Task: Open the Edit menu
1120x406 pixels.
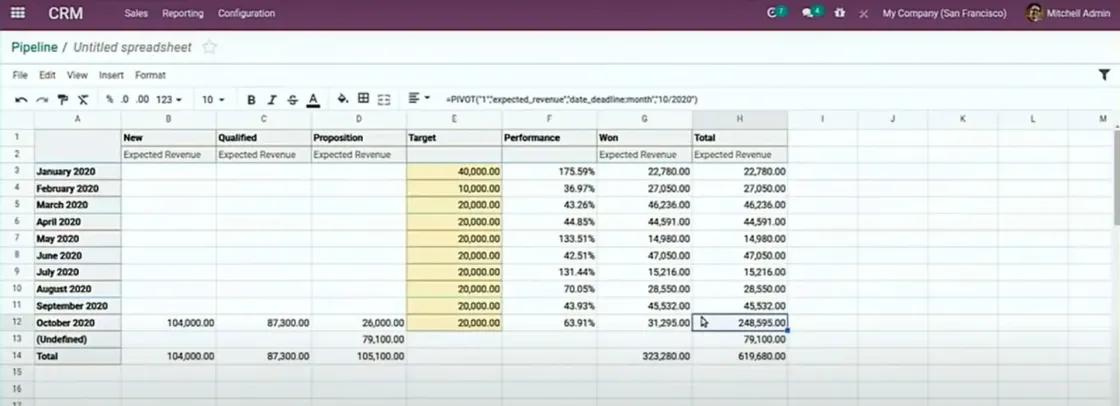Action: pyautogui.click(x=47, y=75)
